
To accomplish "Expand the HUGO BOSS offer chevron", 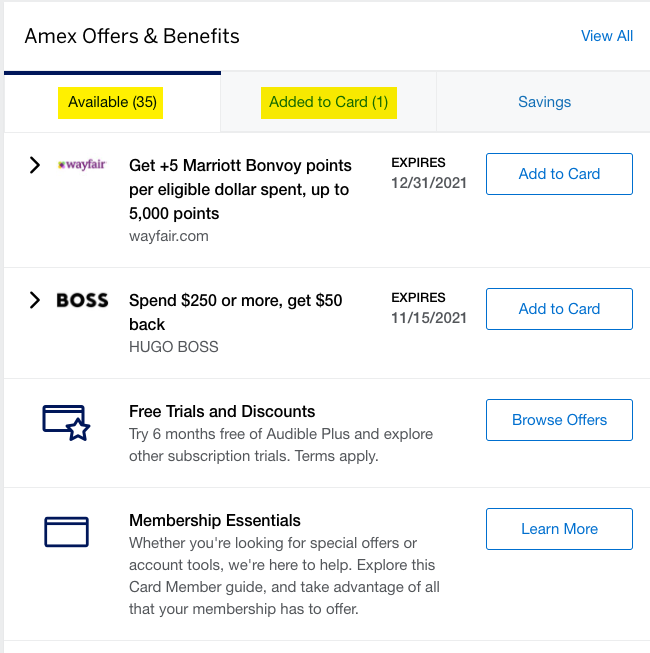I will (x=35, y=300).
